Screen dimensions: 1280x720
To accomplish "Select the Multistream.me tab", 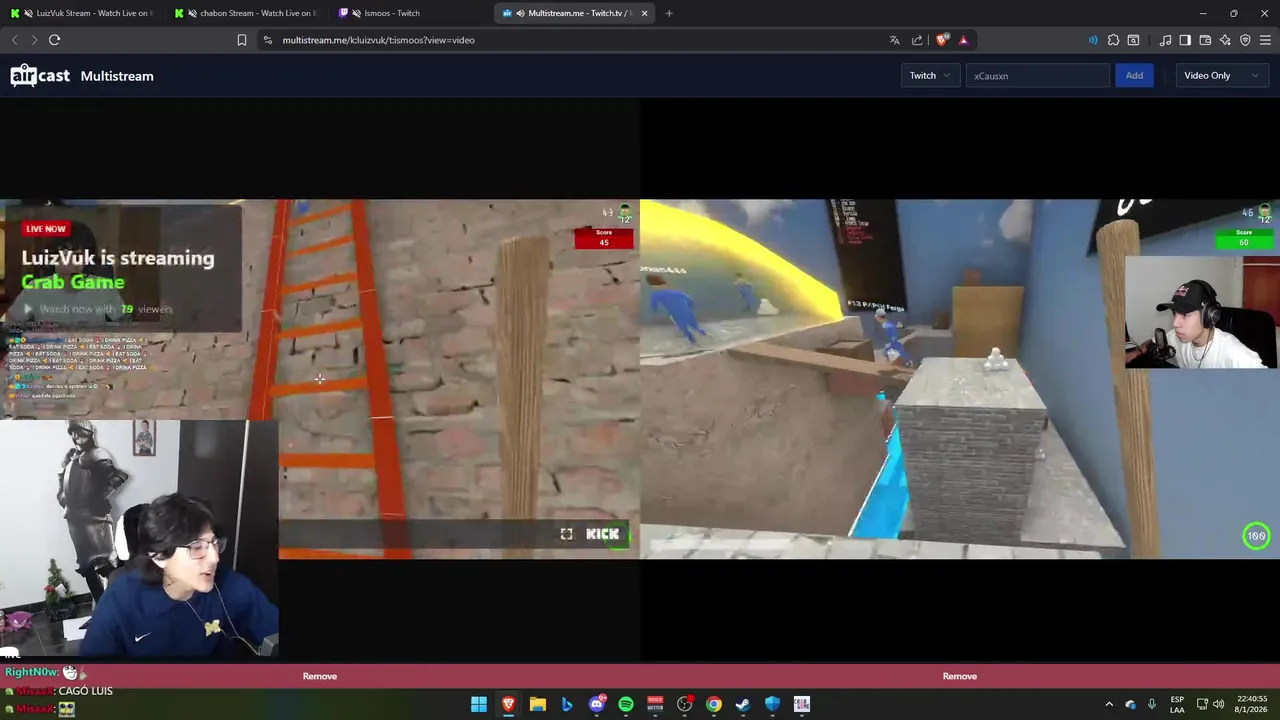I will click(575, 13).
